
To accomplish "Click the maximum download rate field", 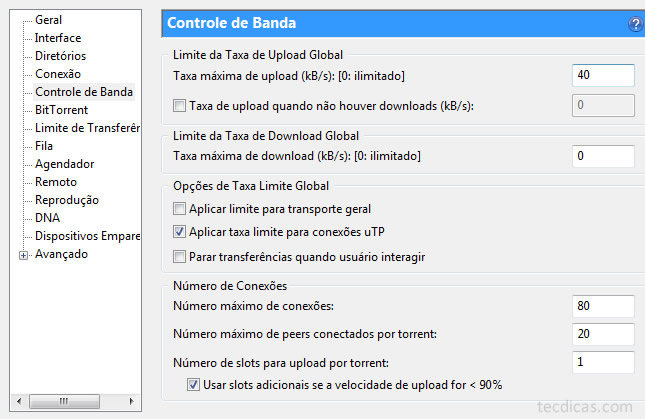I will [x=603, y=156].
